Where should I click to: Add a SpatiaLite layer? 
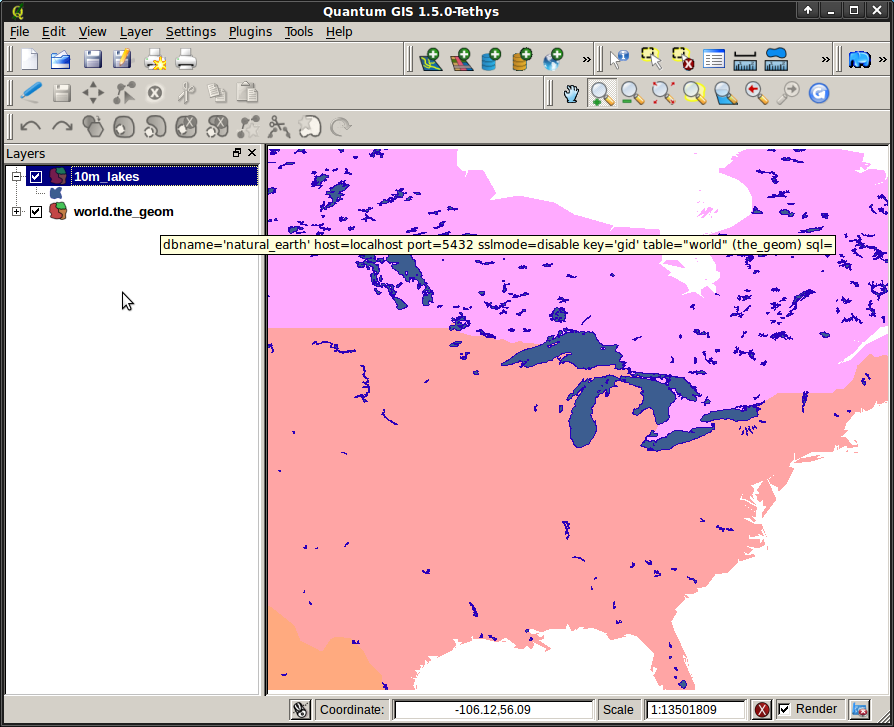point(522,59)
